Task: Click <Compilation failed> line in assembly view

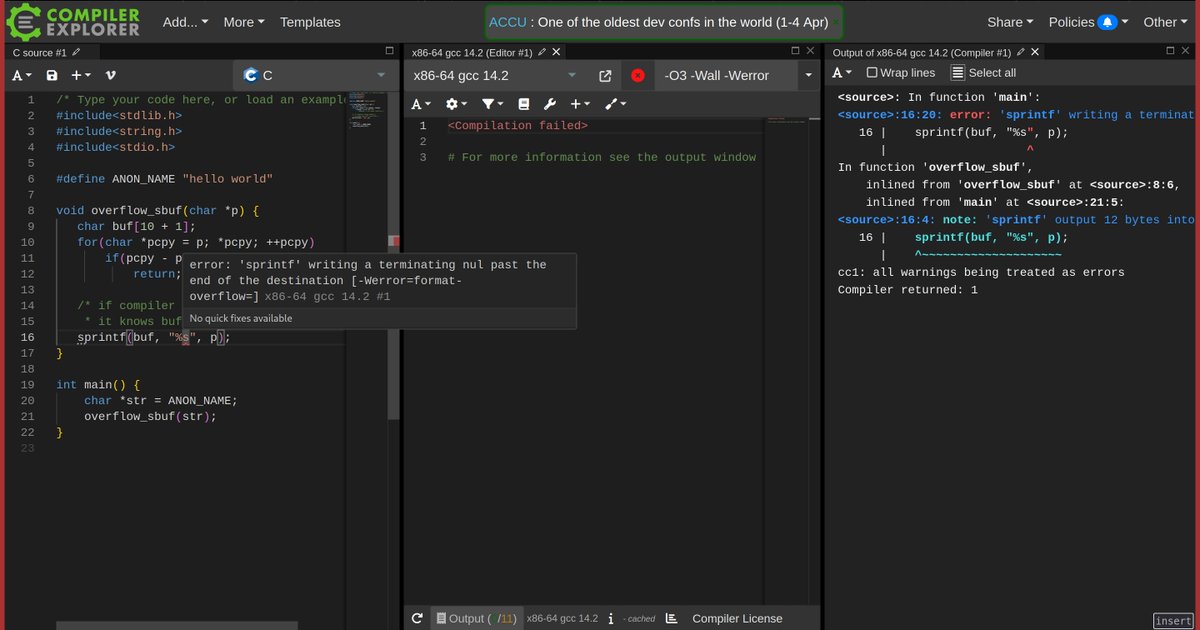Action: [518, 125]
